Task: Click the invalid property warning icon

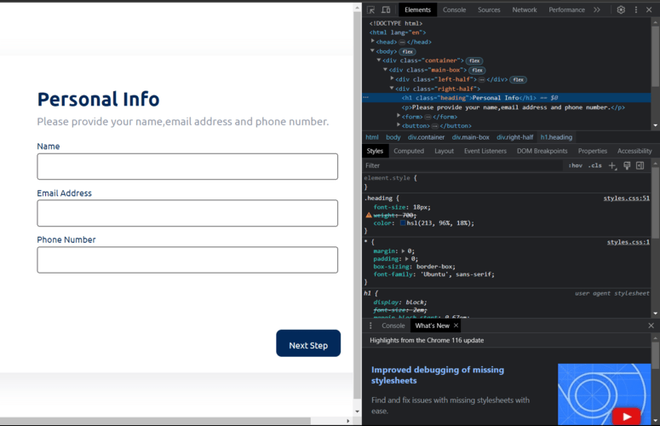Action: 369,215
